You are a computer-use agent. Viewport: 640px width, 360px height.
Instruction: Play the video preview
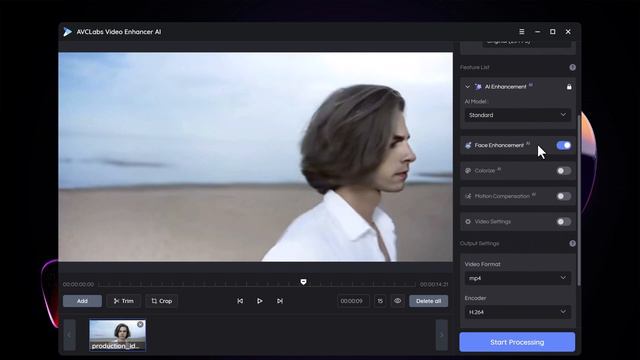pos(260,301)
